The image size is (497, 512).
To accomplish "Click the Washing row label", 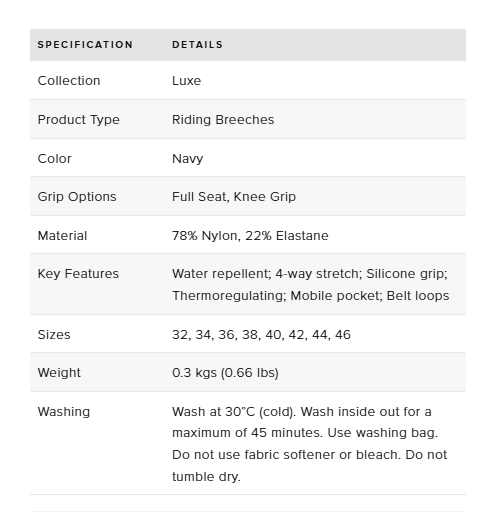I will click(x=64, y=412).
